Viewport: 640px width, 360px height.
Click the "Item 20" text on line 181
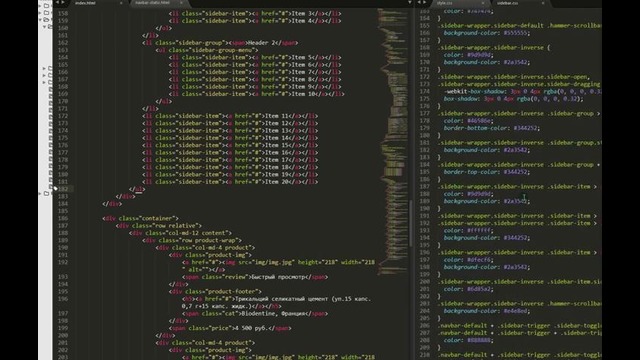pos(277,182)
